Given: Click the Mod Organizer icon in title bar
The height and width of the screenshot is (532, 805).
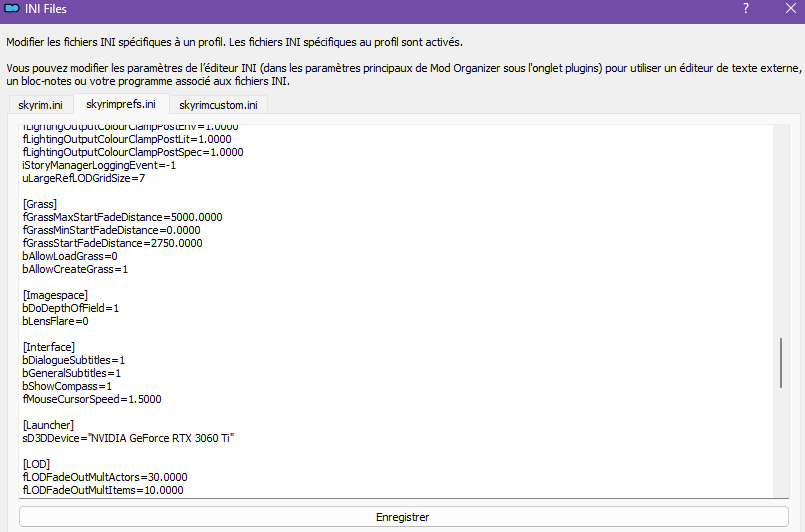Looking at the screenshot, I should click(12, 9).
